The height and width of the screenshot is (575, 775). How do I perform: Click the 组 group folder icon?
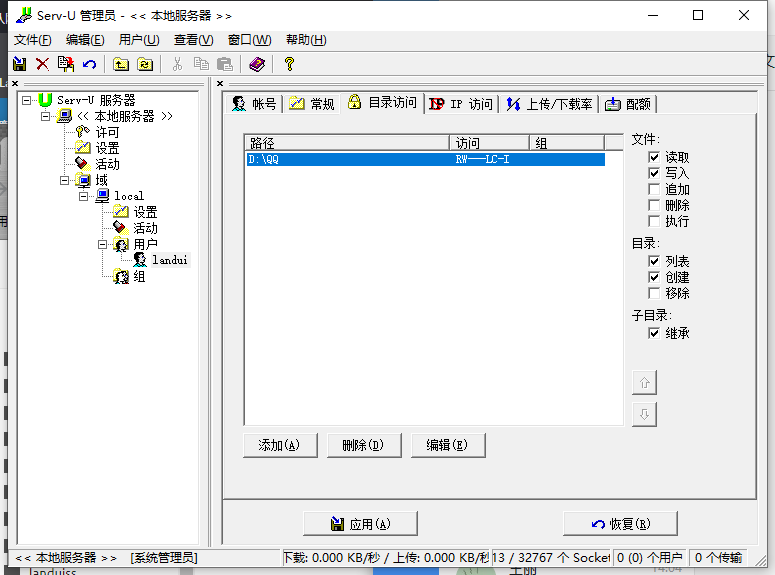(121, 276)
